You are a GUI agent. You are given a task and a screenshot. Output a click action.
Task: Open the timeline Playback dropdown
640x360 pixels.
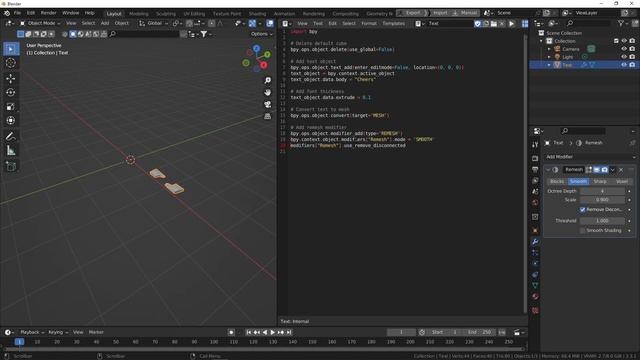click(x=32, y=332)
